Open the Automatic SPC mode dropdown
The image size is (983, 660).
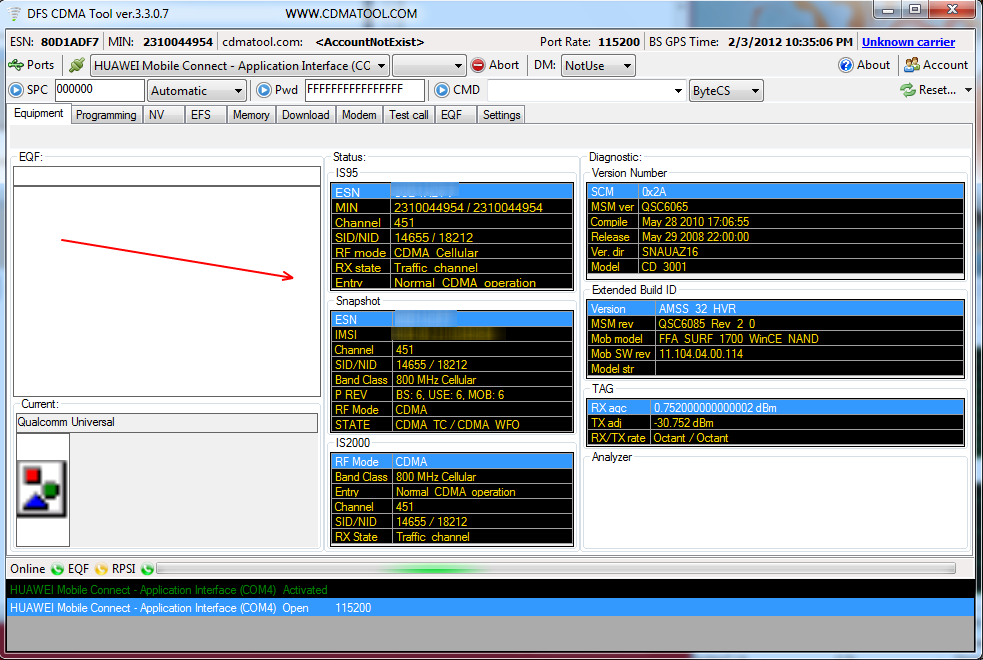[196, 91]
